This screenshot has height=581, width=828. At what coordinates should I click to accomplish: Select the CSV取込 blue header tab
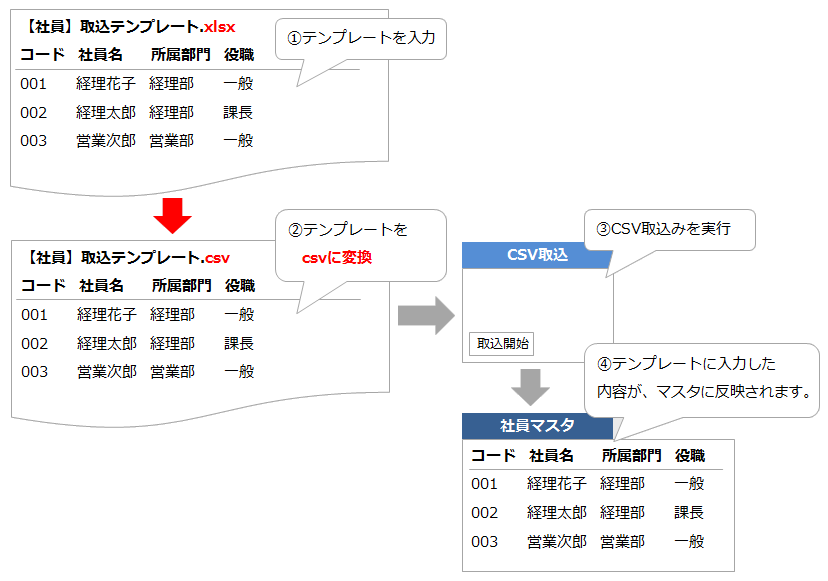click(537, 255)
